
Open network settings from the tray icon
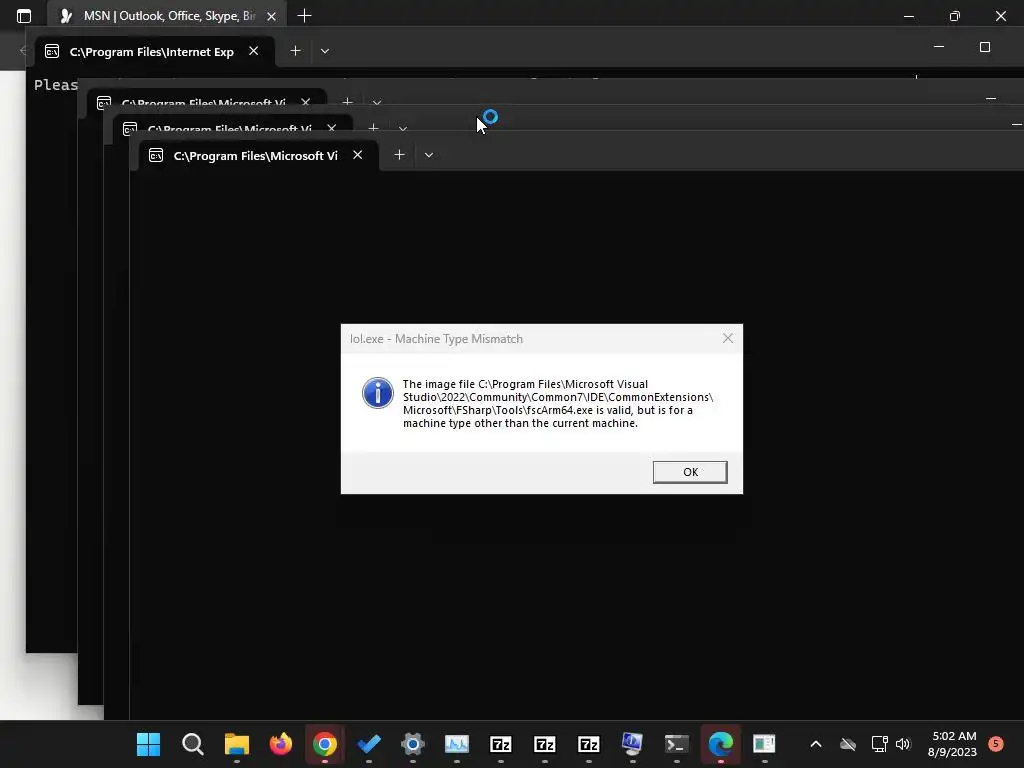coord(879,744)
